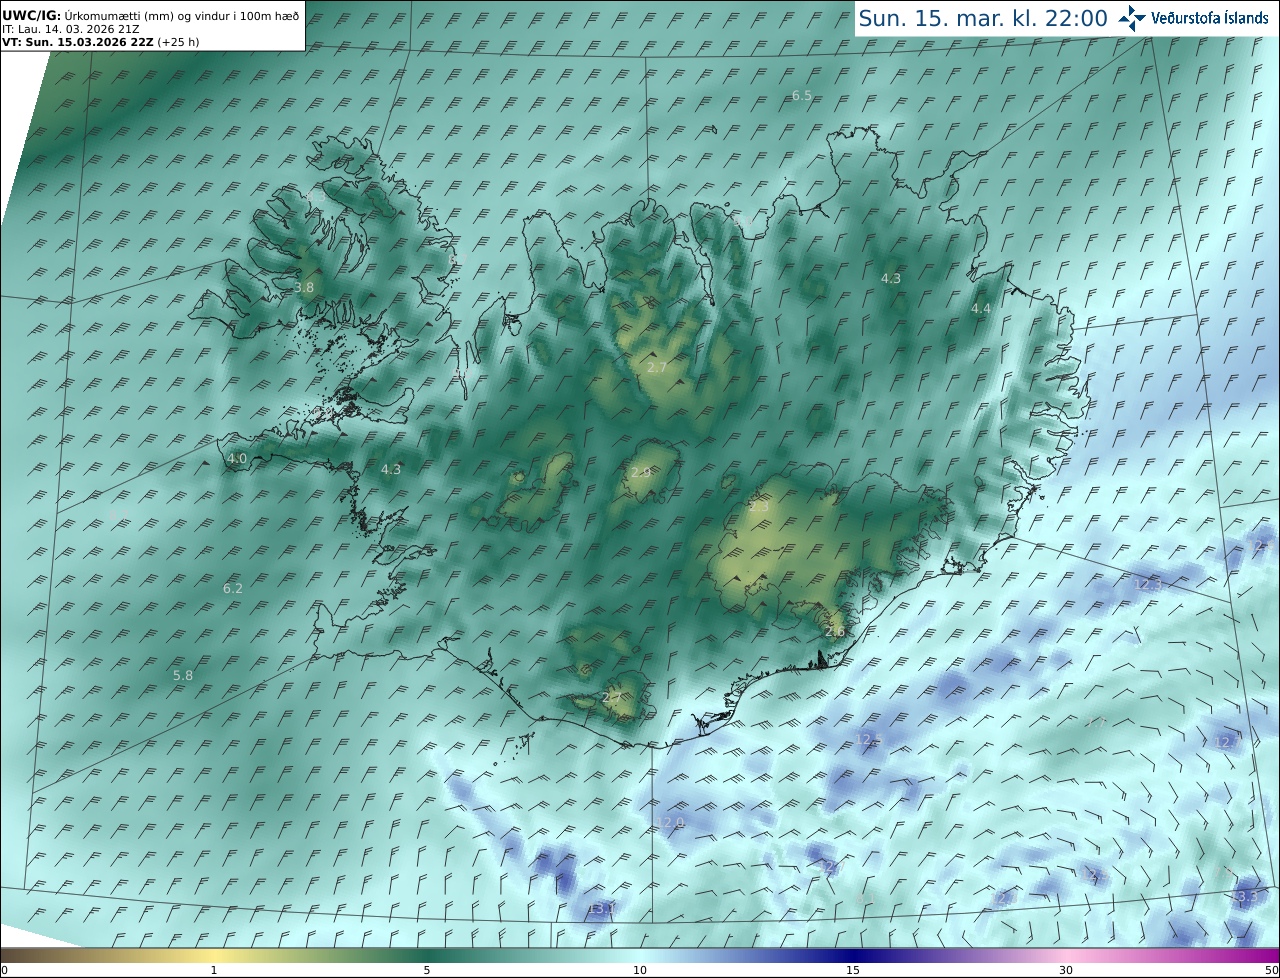Viewport: 1280px width, 978px height.
Task: Click the 5 tick on the colour scale
Action: 427,970
